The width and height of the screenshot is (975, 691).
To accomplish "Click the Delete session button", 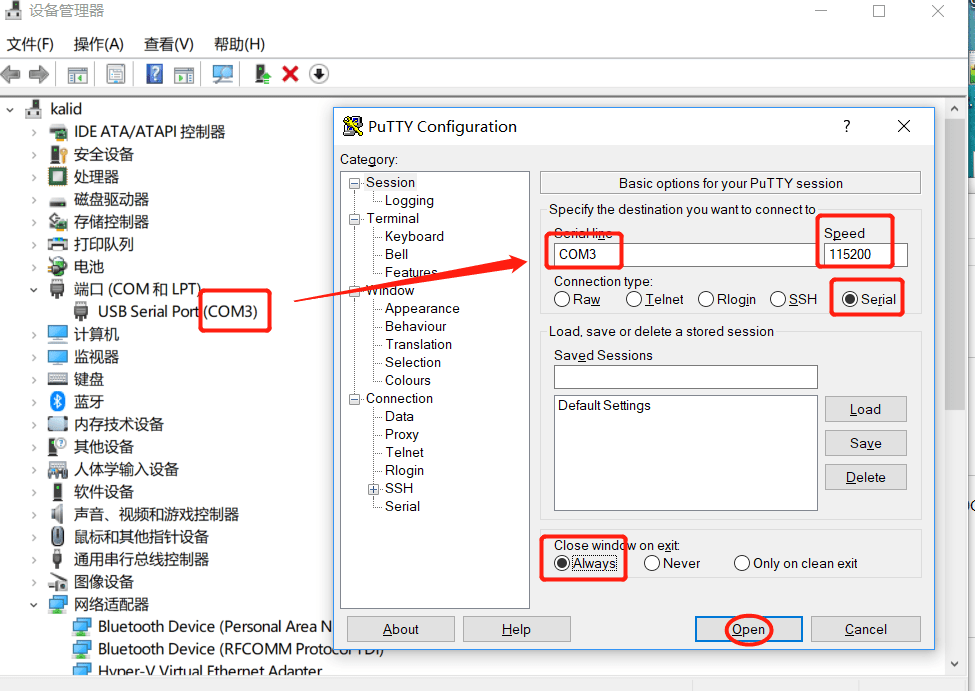I will (866, 477).
